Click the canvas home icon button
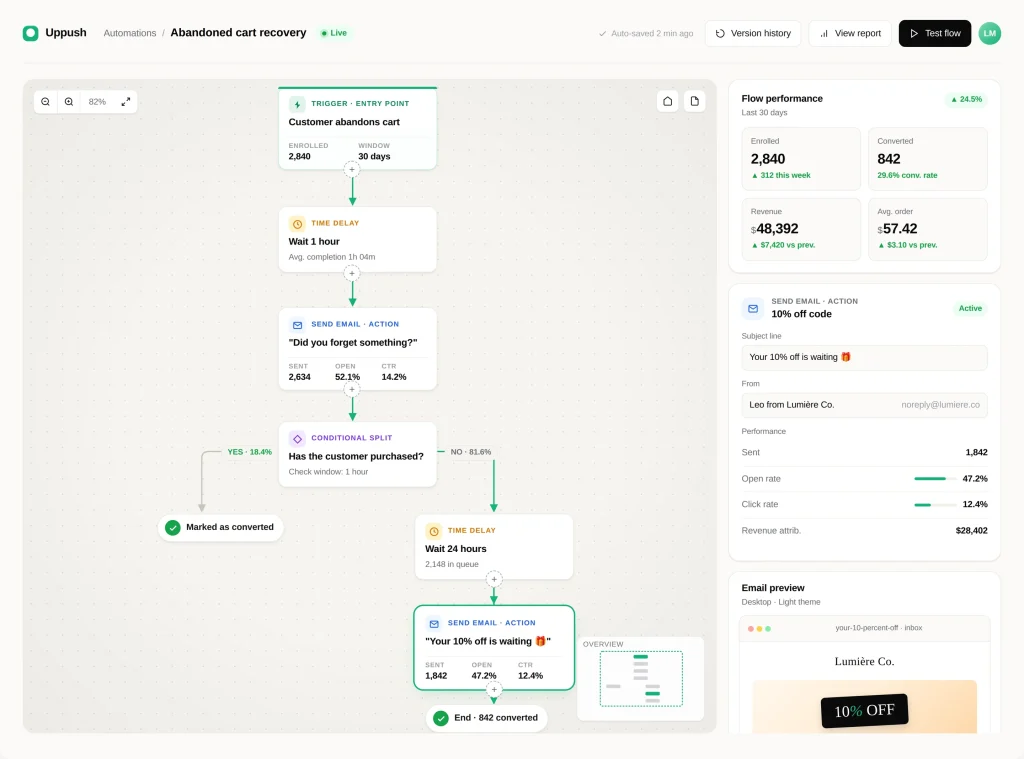Viewport: 1024px width, 759px height. pos(667,101)
